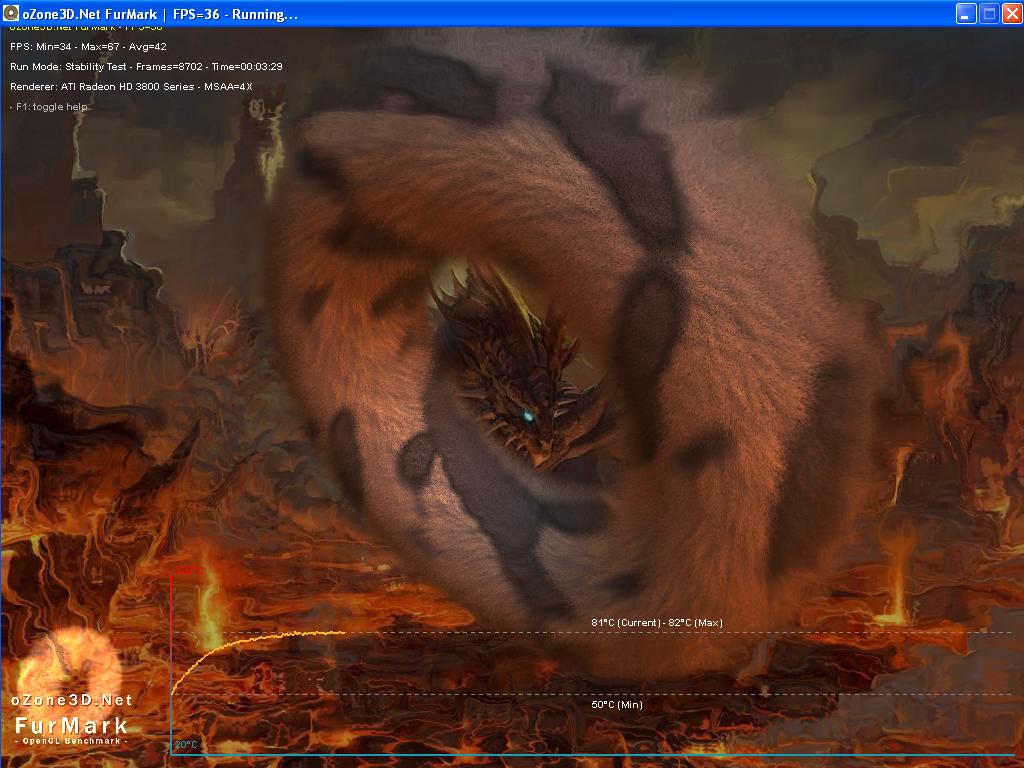Viewport: 1024px width, 768px height.
Task: Minimize the FurMark window
Action: pyautogui.click(x=966, y=14)
